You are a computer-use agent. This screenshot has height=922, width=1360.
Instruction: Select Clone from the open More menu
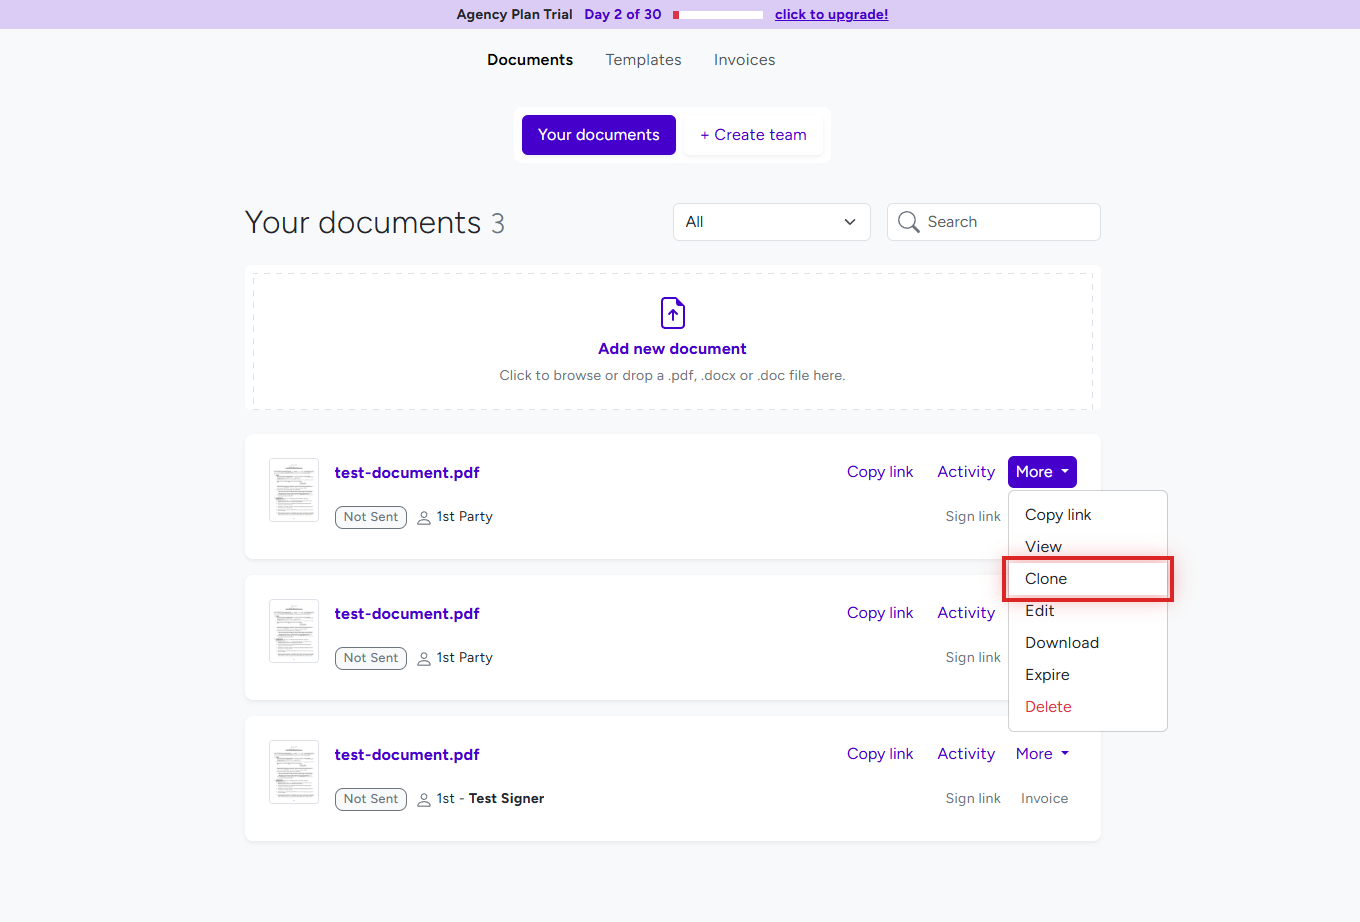[x=1046, y=578]
